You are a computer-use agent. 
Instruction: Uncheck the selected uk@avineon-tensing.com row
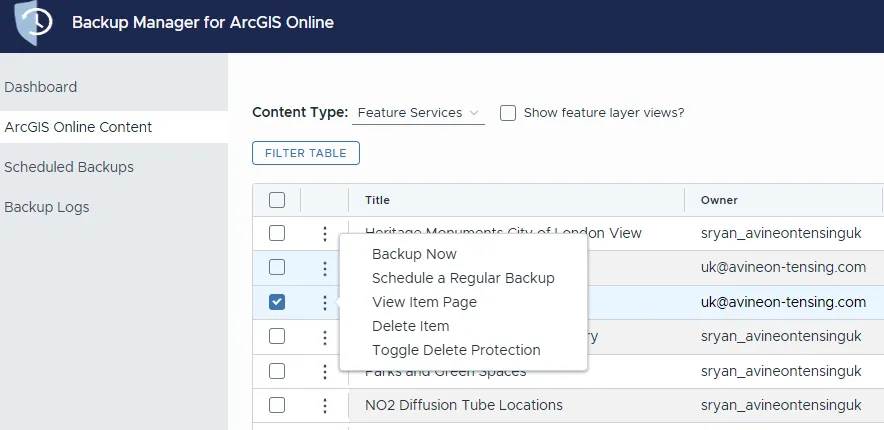[x=277, y=302]
